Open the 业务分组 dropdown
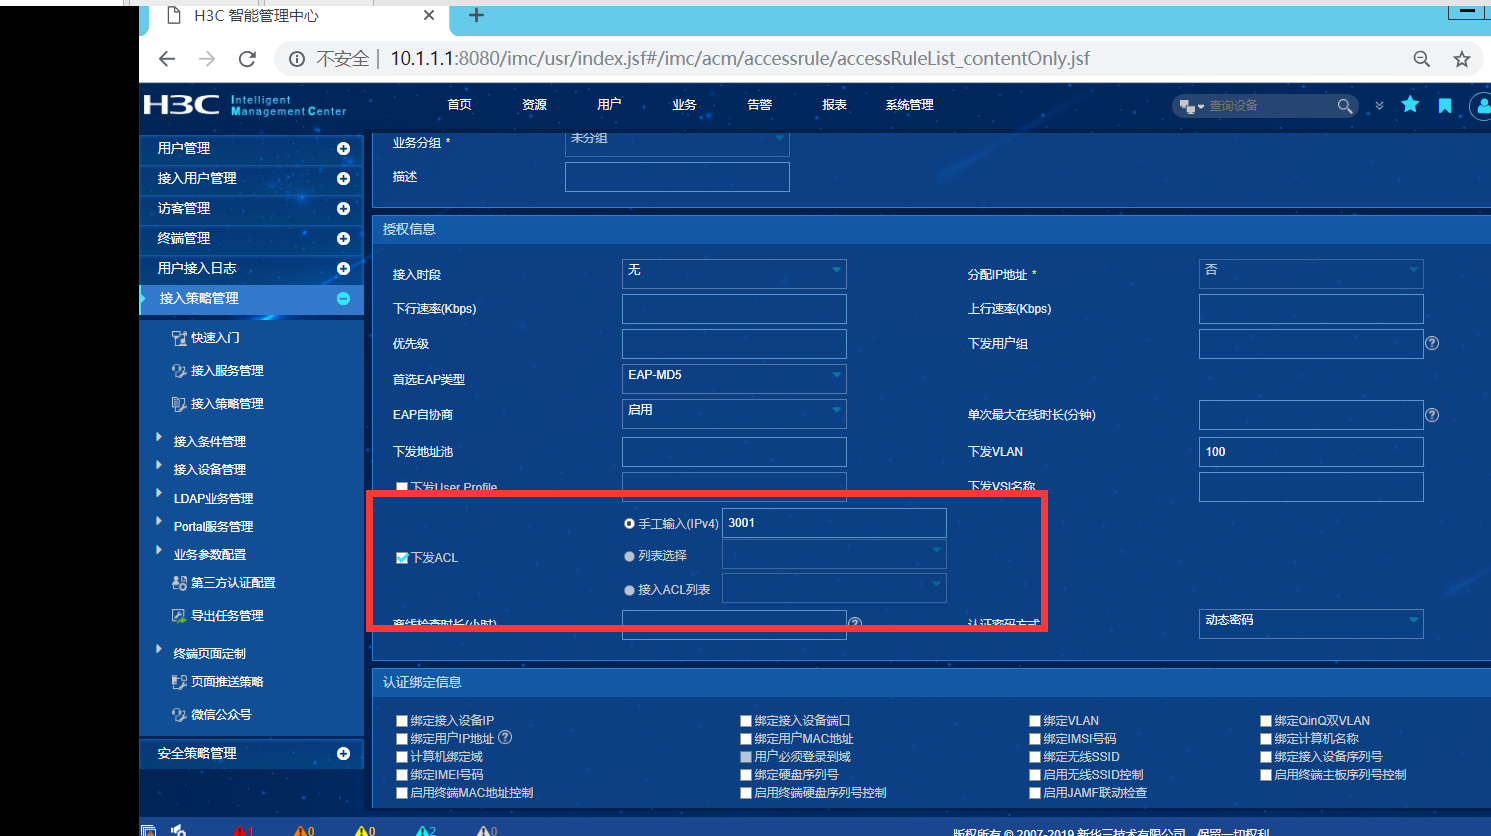1491x836 pixels. [677, 142]
